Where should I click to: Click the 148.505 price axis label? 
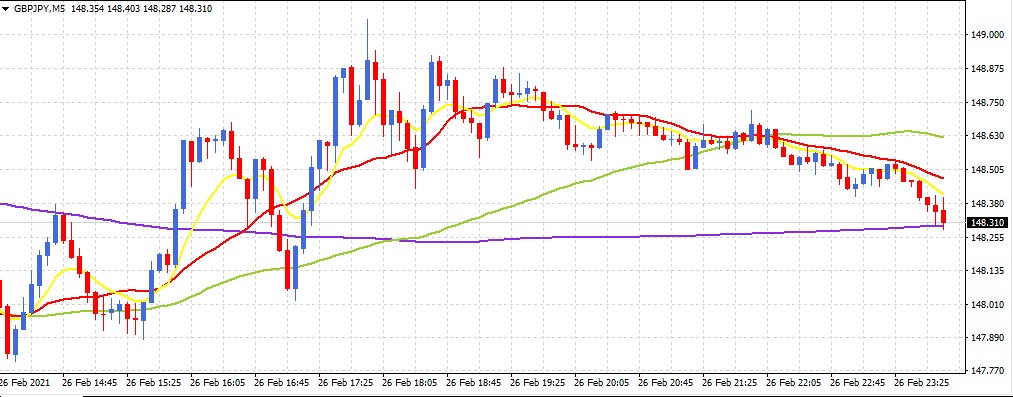coord(987,170)
